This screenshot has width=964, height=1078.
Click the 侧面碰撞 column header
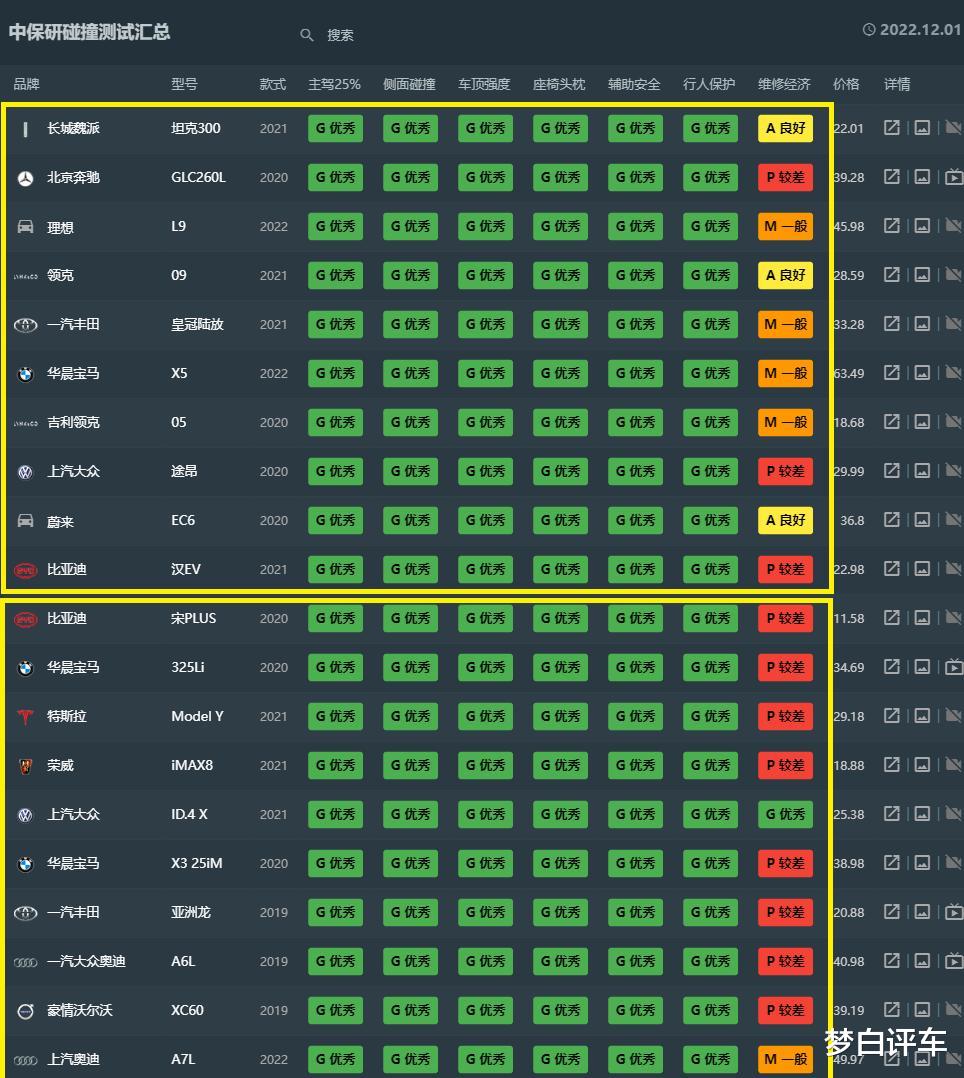pos(409,84)
